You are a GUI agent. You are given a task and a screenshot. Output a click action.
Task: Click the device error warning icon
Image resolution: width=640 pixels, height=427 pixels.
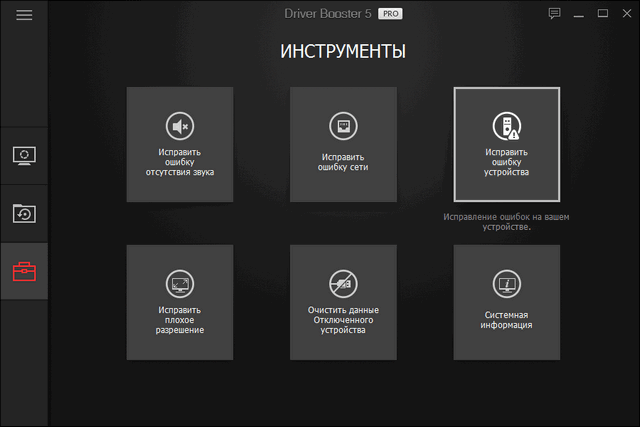click(x=507, y=126)
